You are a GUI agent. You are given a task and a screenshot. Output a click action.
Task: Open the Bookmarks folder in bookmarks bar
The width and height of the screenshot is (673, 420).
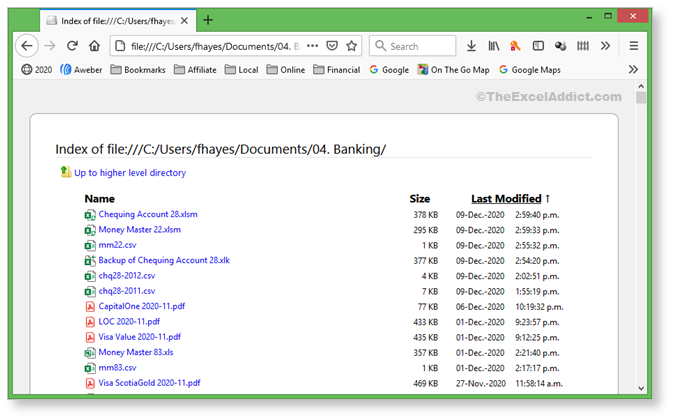tap(138, 69)
